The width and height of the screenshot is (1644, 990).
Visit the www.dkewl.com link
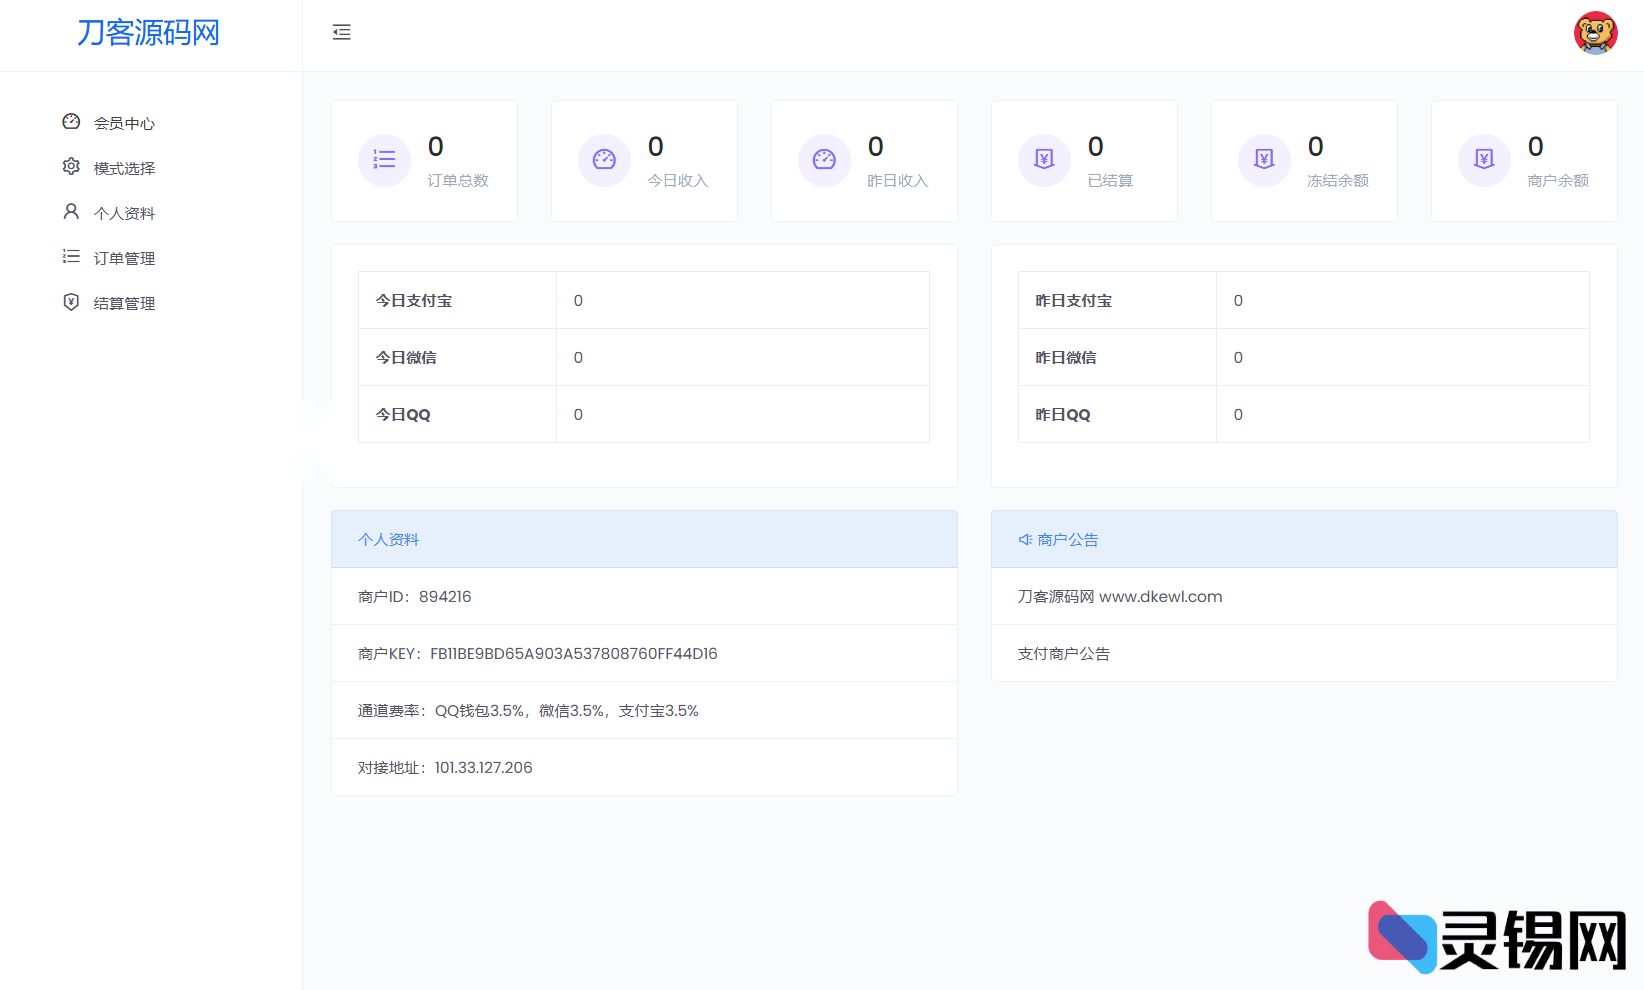point(1160,596)
